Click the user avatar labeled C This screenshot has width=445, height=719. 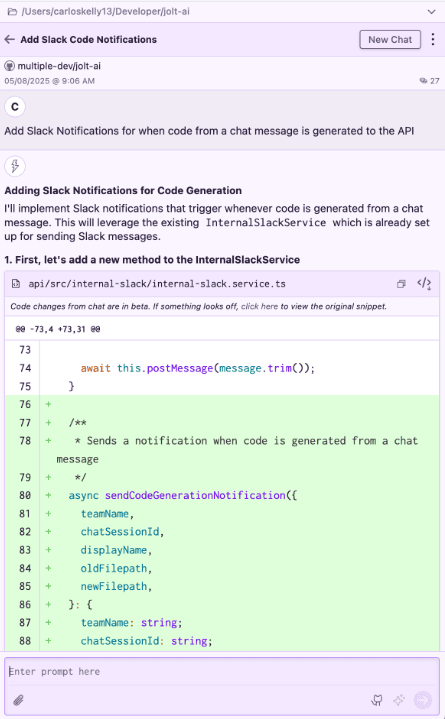[15, 107]
